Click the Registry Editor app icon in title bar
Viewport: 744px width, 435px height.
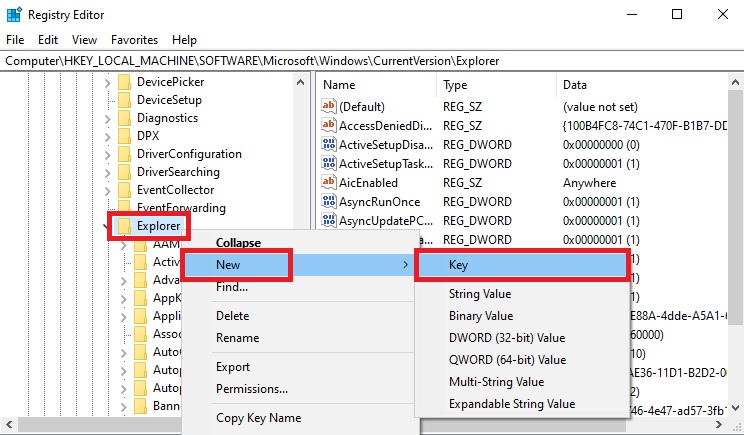tap(14, 15)
